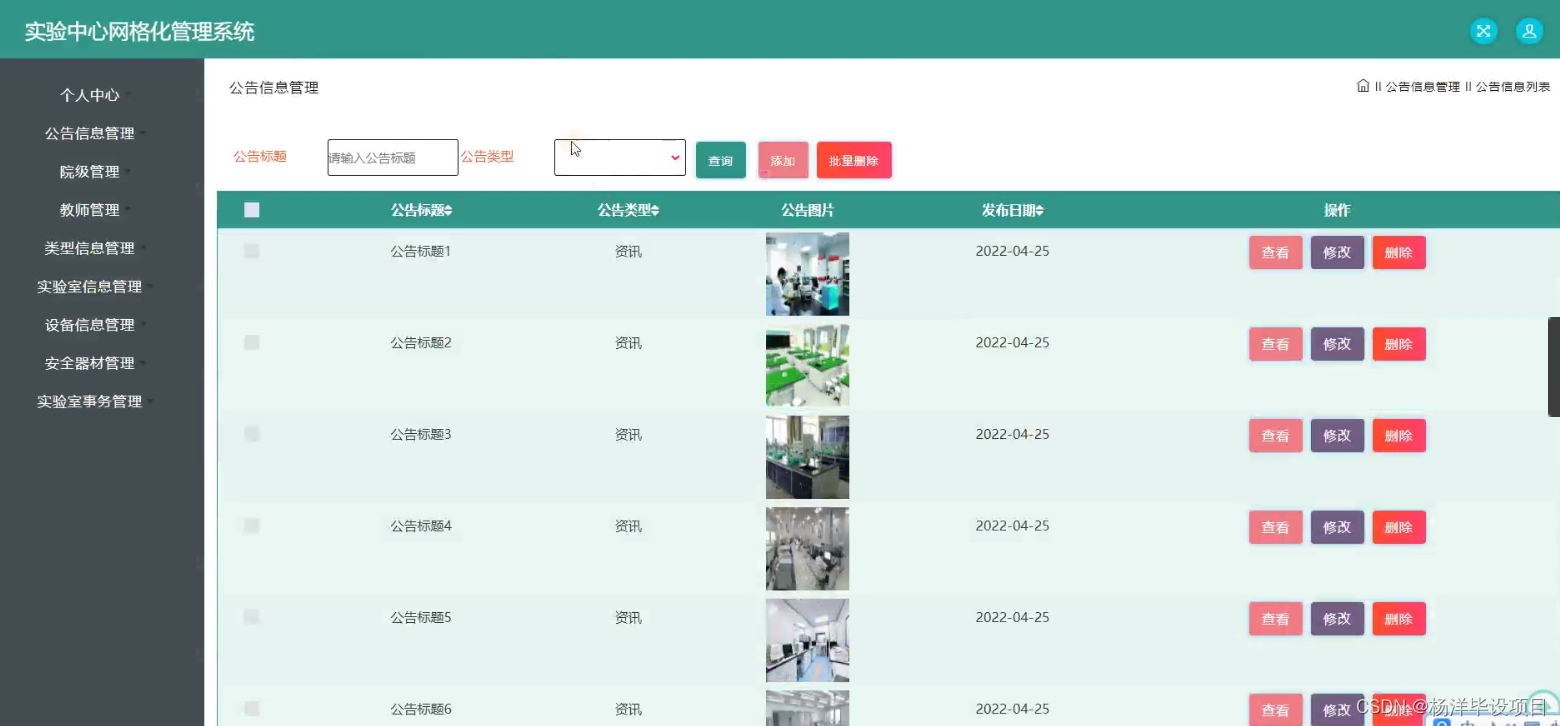Click 修改 for 公告标题3
The width and height of the screenshot is (1560, 726).
tap(1337, 435)
